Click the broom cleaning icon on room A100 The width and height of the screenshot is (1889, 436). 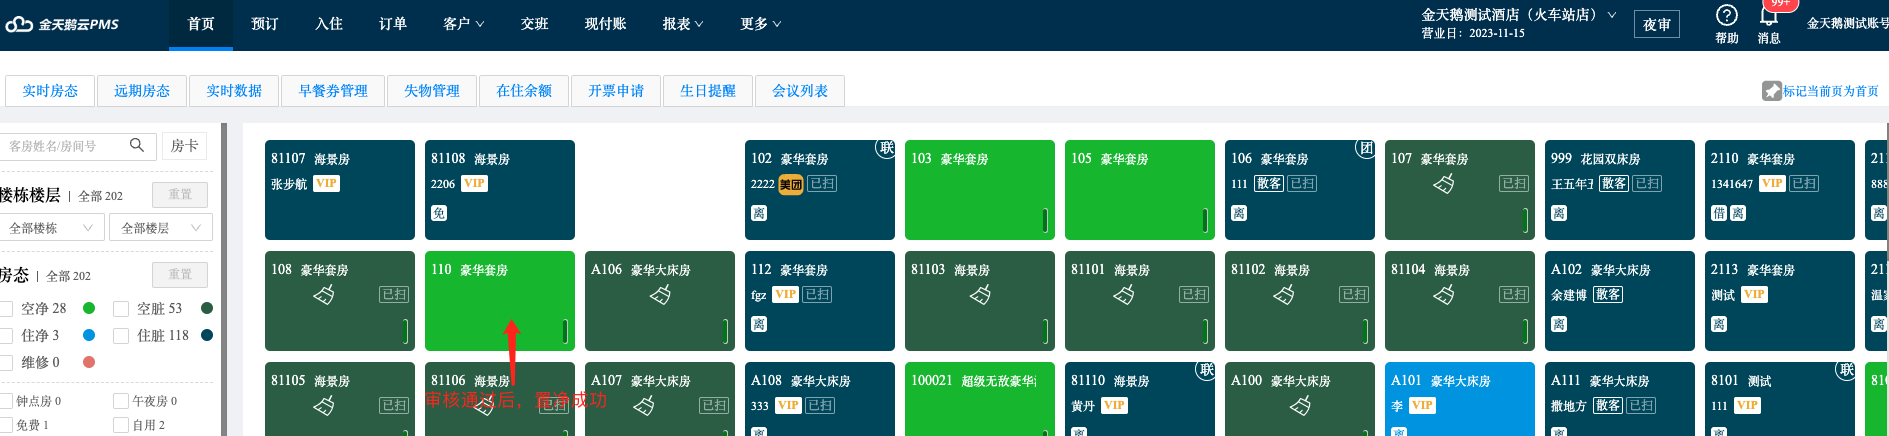point(1300,405)
